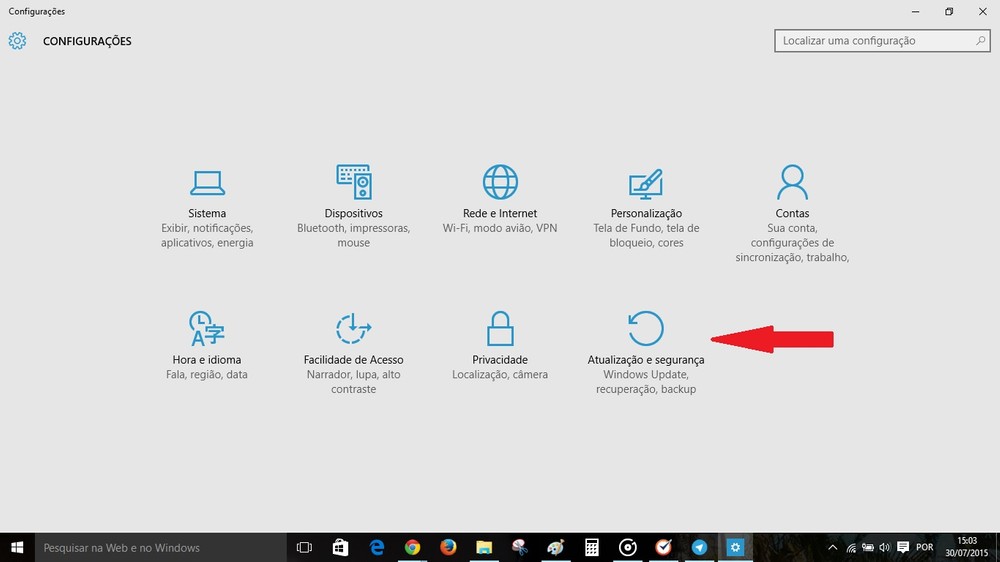Image resolution: width=1000 pixels, height=562 pixels.
Task: Open the Windows Start menu
Action: click(17, 547)
